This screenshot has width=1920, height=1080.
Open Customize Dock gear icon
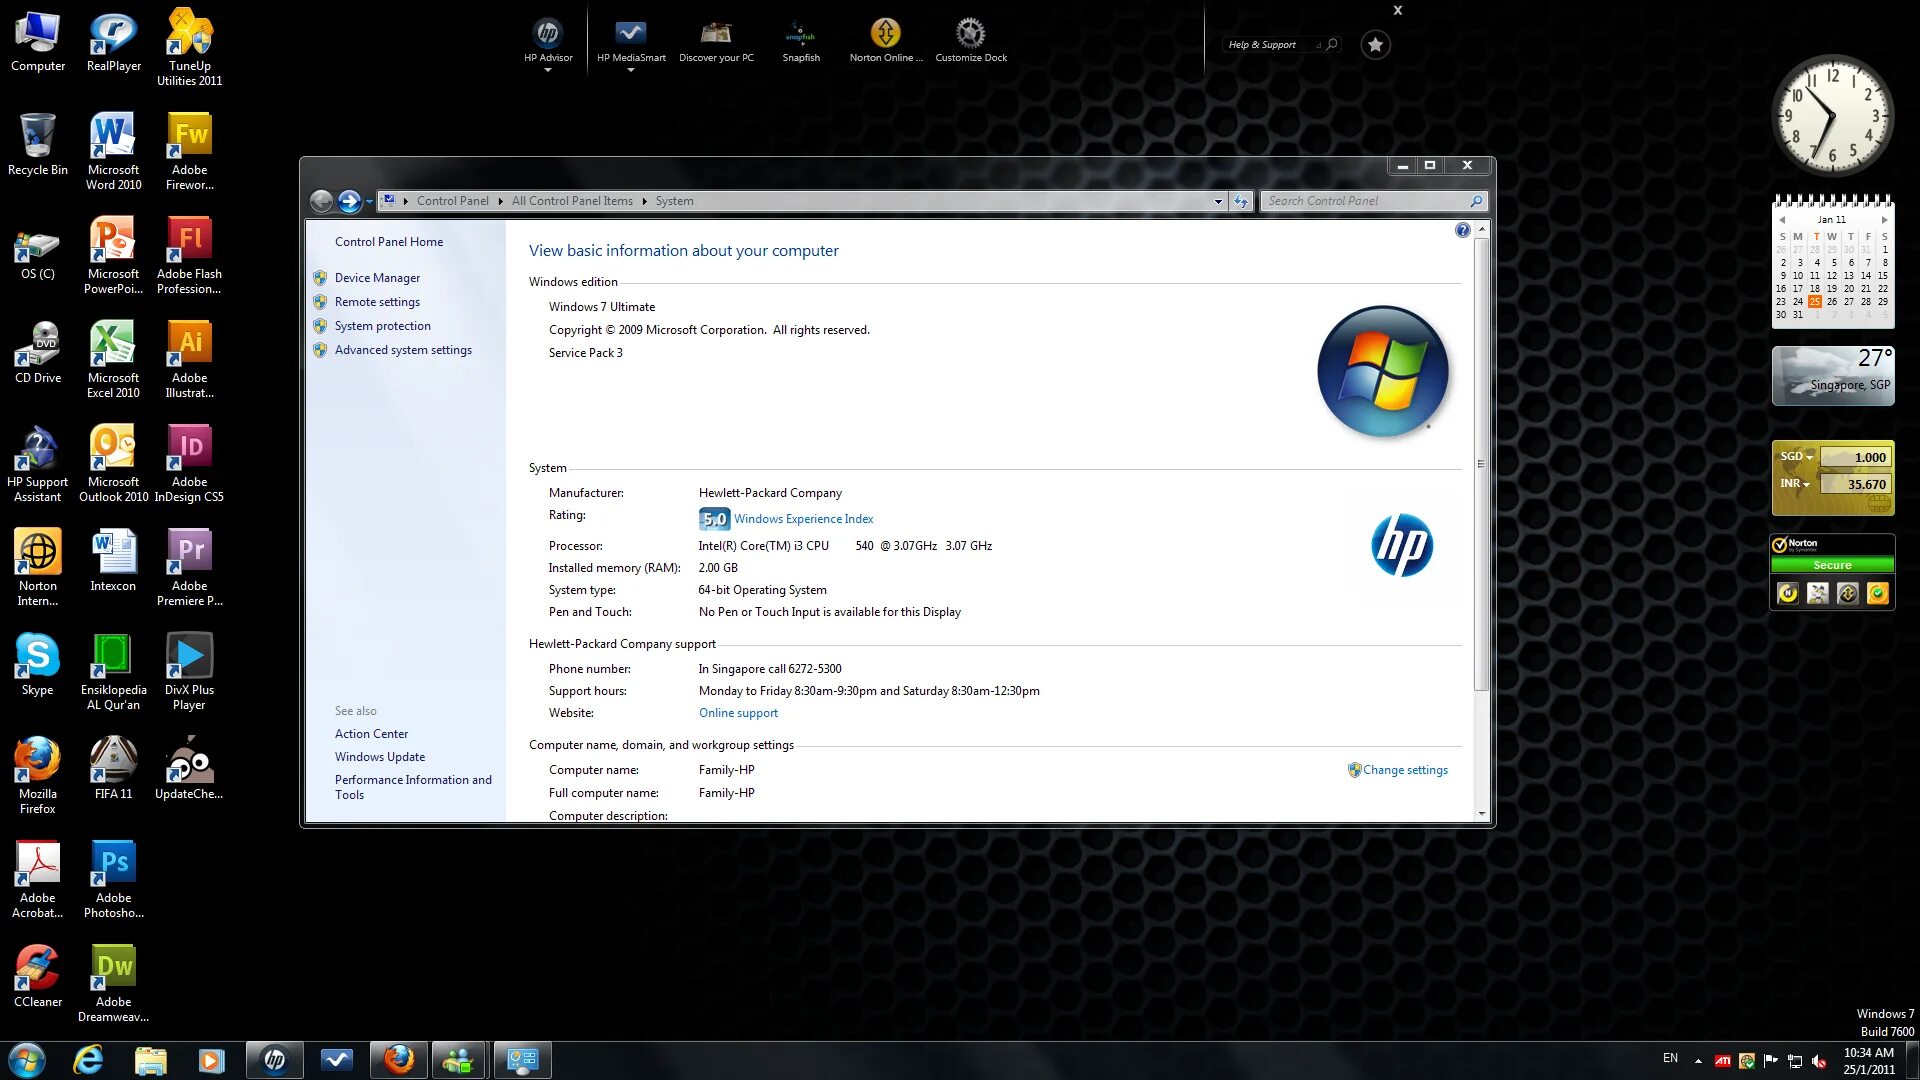tap(970, 34)
